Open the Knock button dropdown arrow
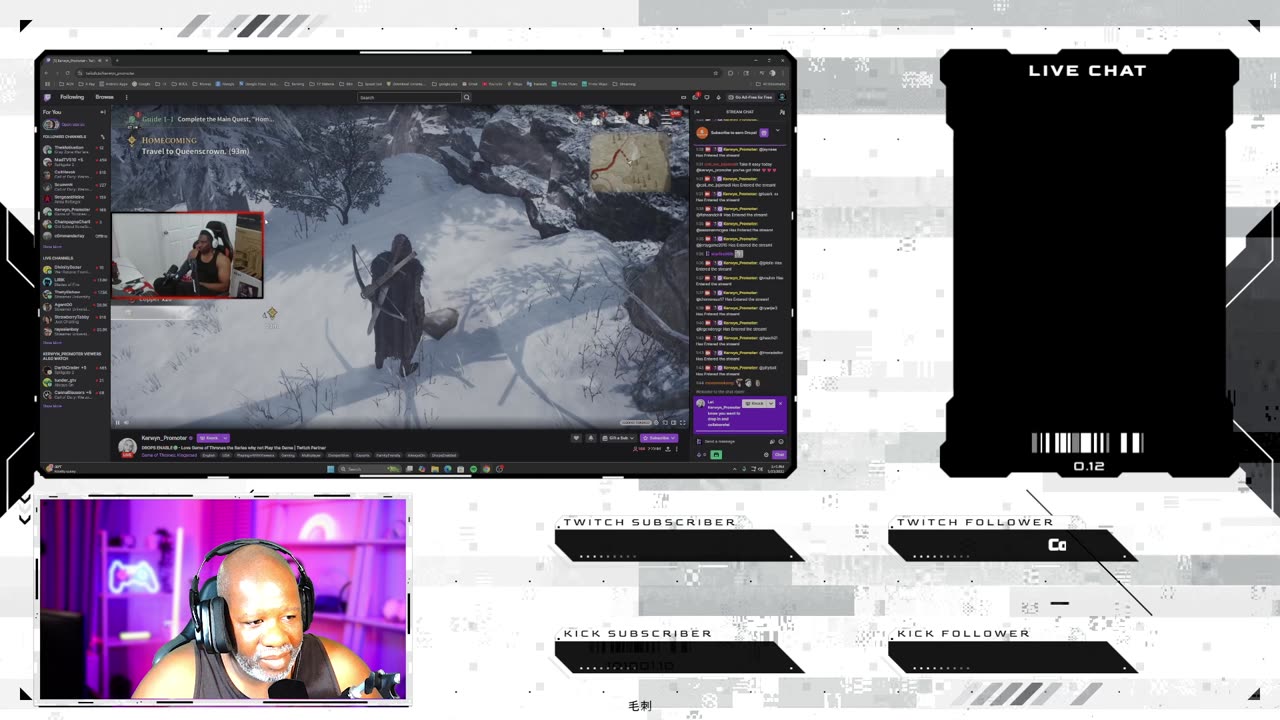Screen dimensions: 1280x720 click(225, 438)
